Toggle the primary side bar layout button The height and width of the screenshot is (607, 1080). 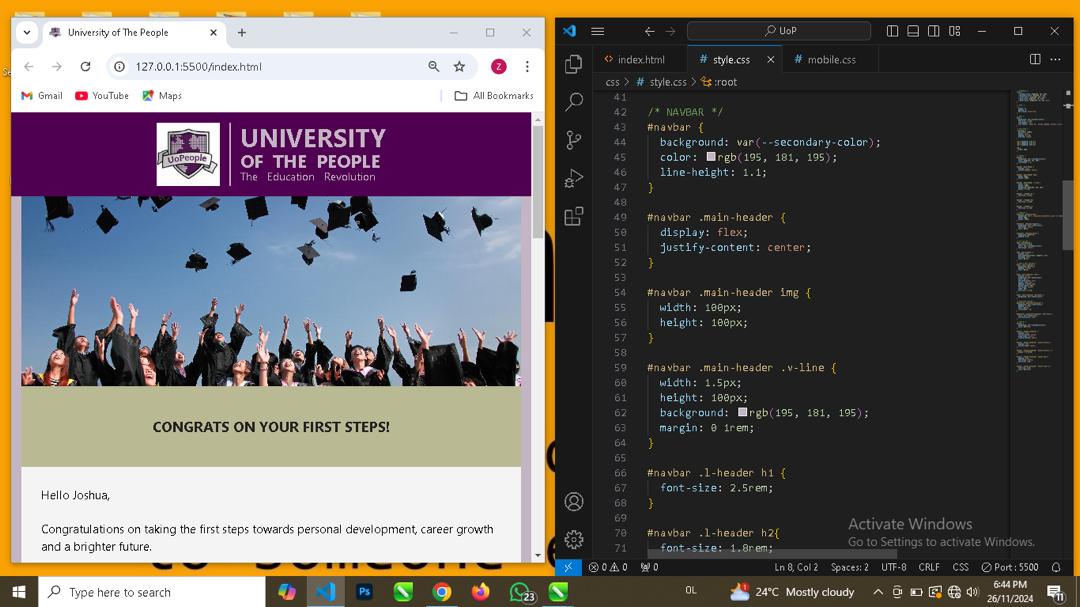click(892, 31)
